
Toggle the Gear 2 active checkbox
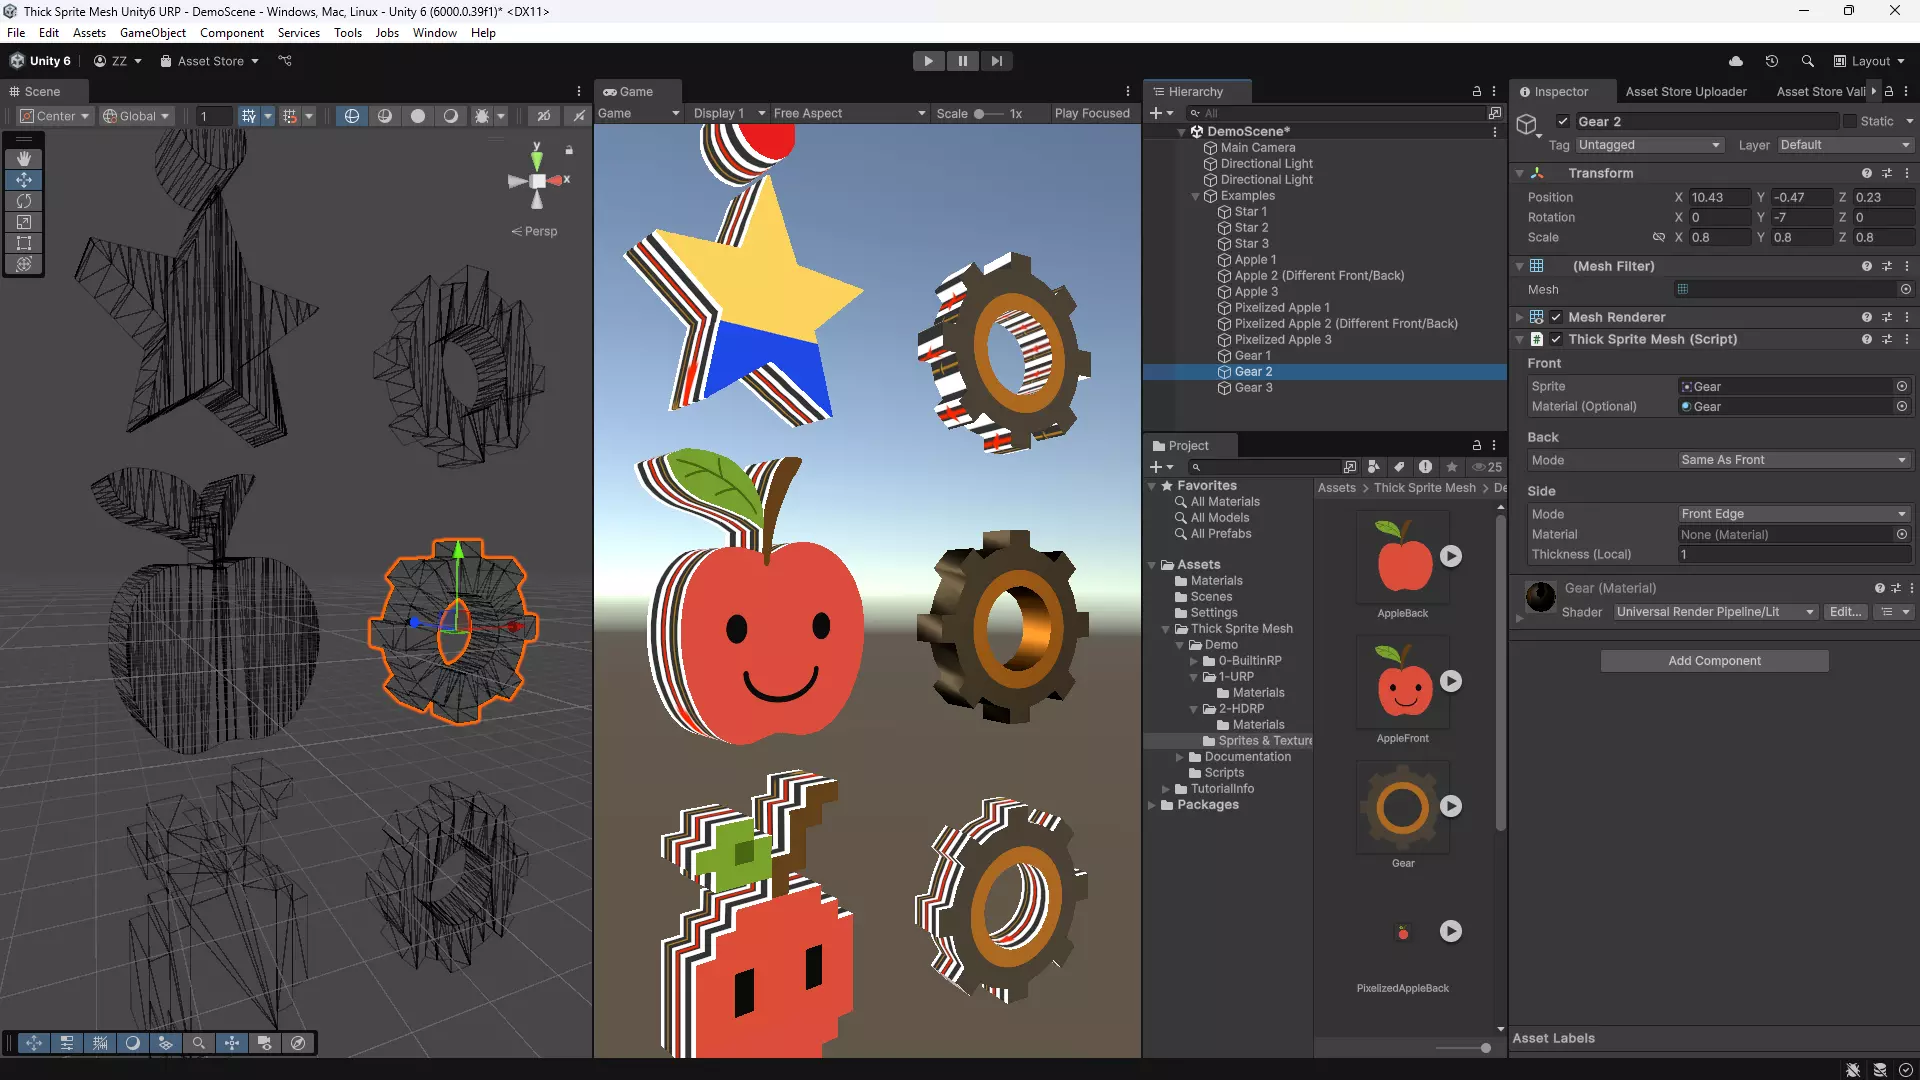pyautogui.click(x=1563, y=121)
